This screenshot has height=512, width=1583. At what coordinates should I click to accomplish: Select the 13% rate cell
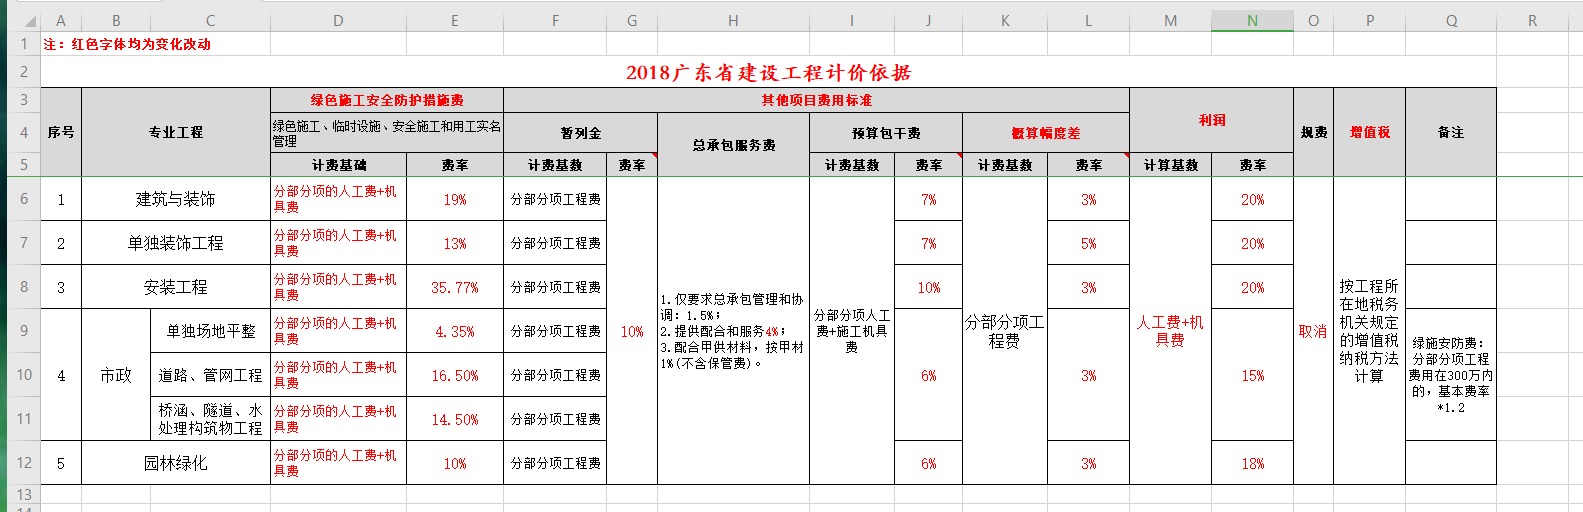(x=455, y=243)
